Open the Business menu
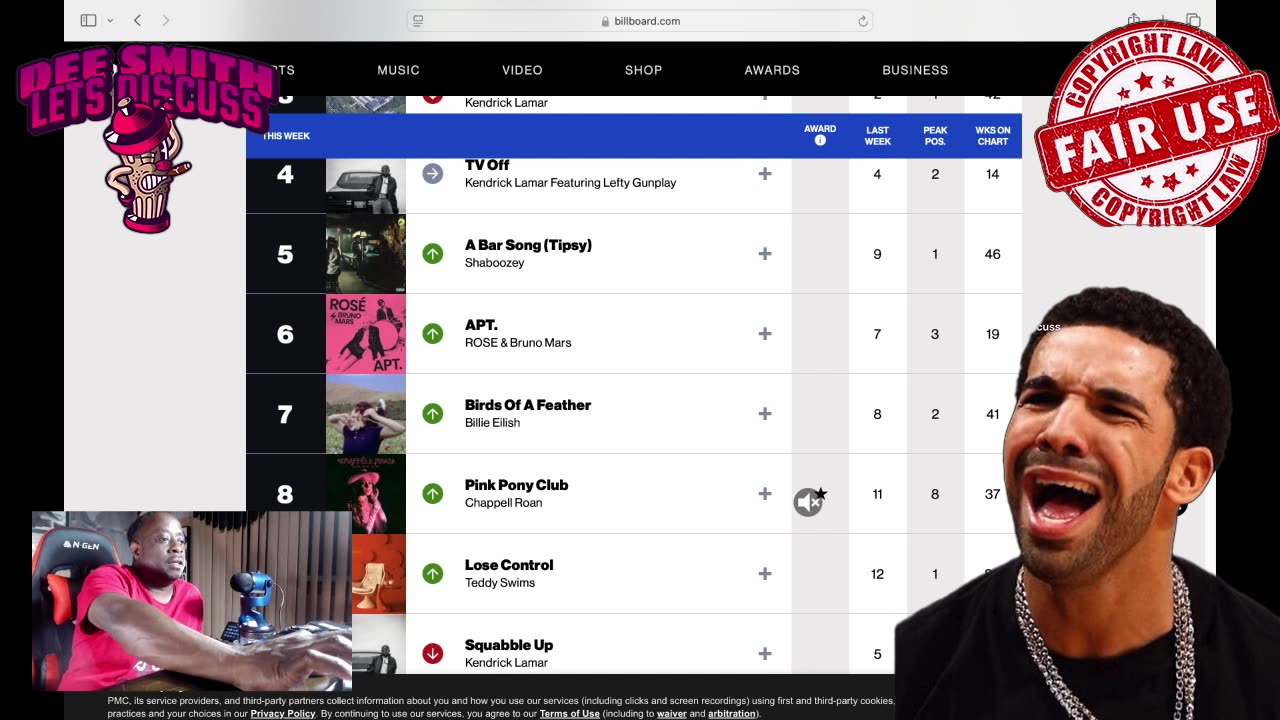 point(915,70)
